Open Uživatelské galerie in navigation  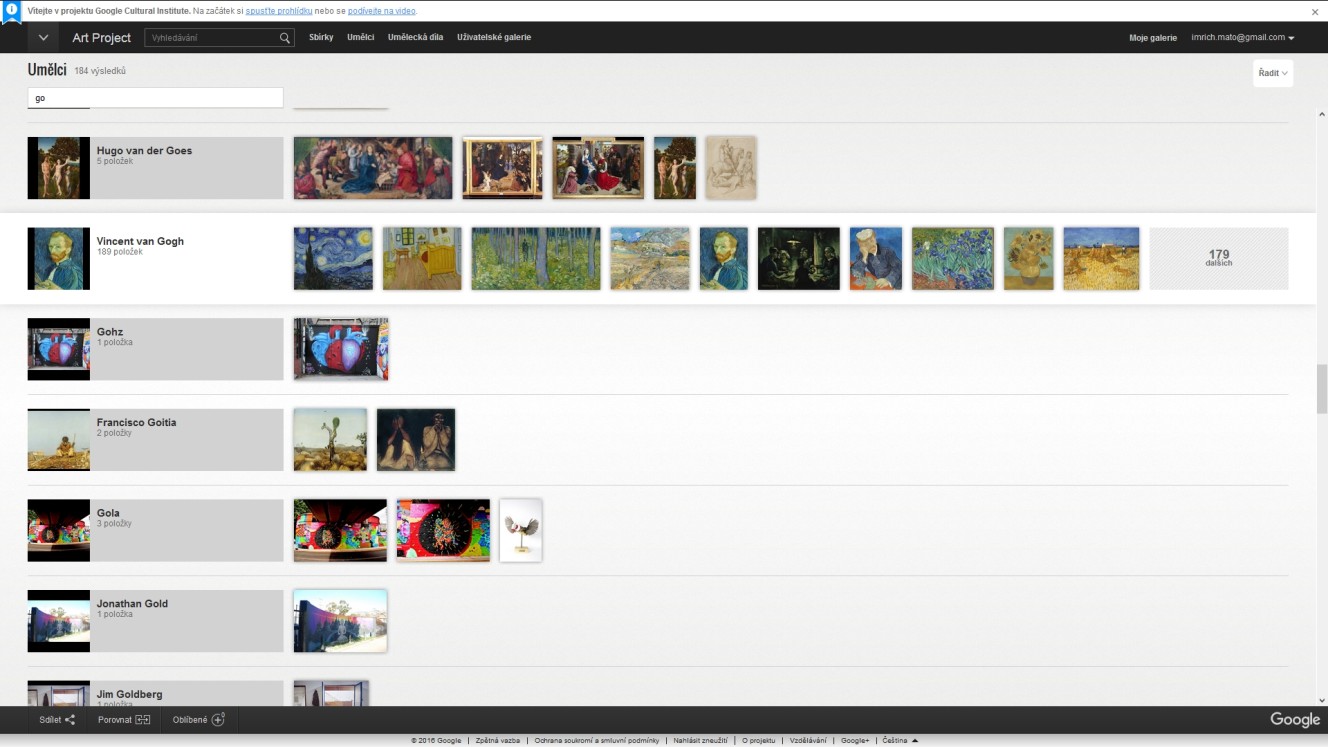pos(494,38)
